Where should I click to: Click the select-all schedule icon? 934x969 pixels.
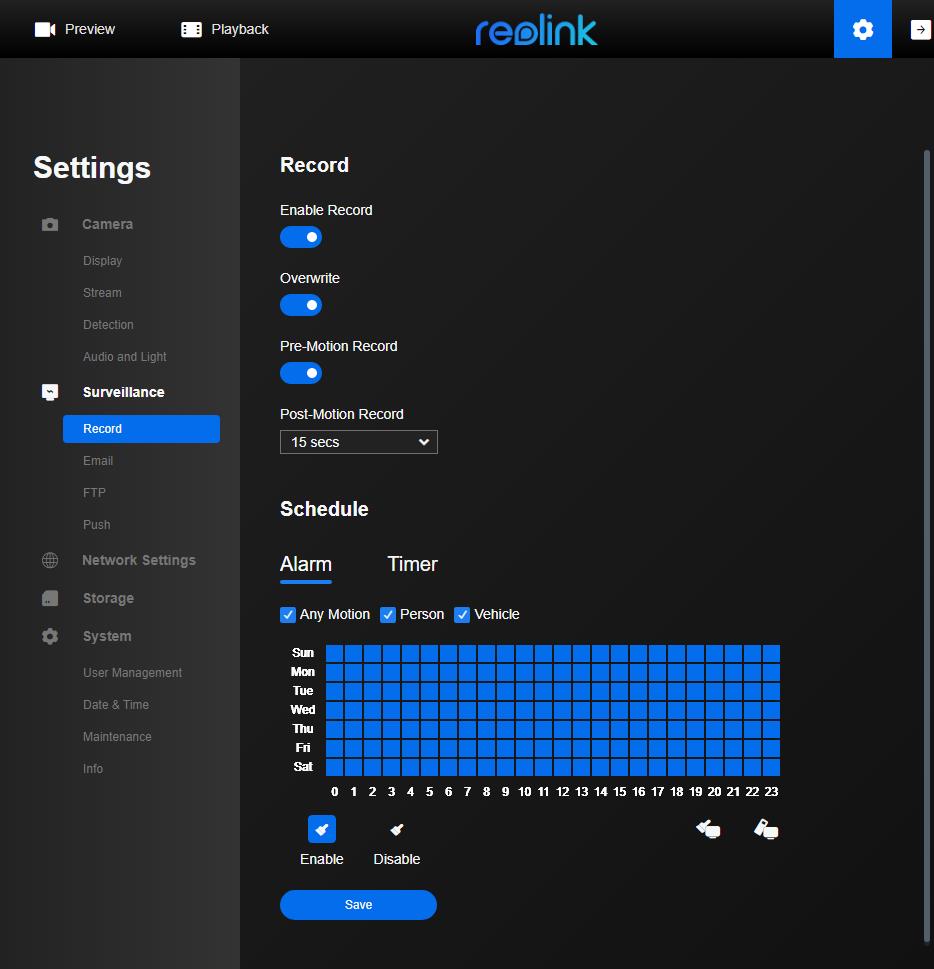pyautogui.click(x=708, y=829)
